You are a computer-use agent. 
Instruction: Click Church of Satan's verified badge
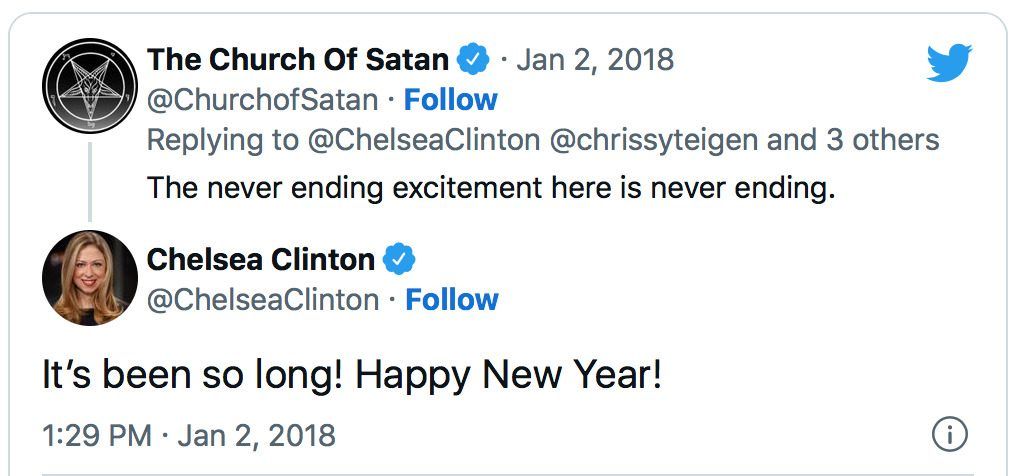click(x=473, y=60)
